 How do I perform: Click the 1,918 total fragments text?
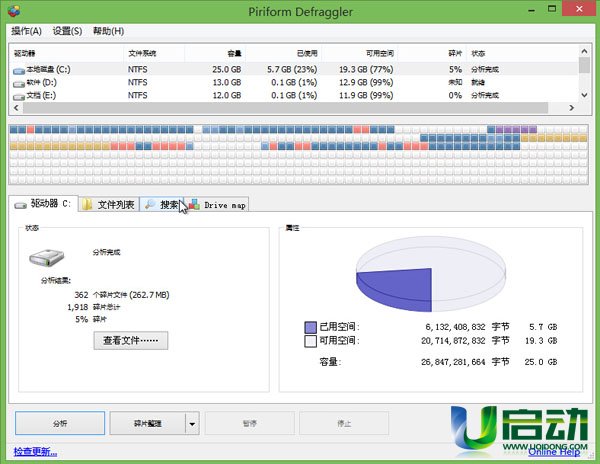[x=93, y=307]
